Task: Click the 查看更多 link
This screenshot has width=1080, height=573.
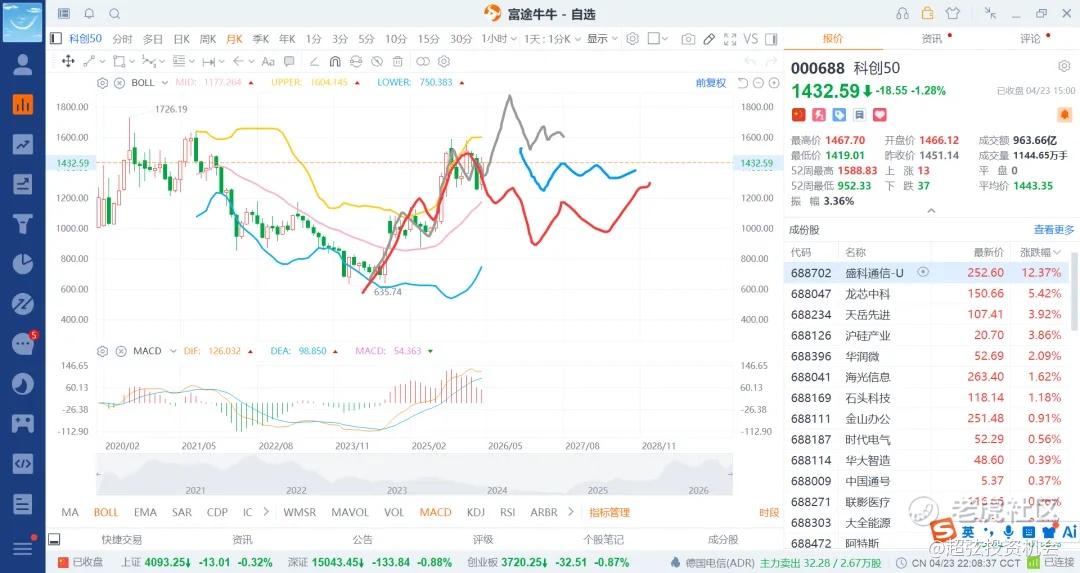Action: [x=1054, y=230]
